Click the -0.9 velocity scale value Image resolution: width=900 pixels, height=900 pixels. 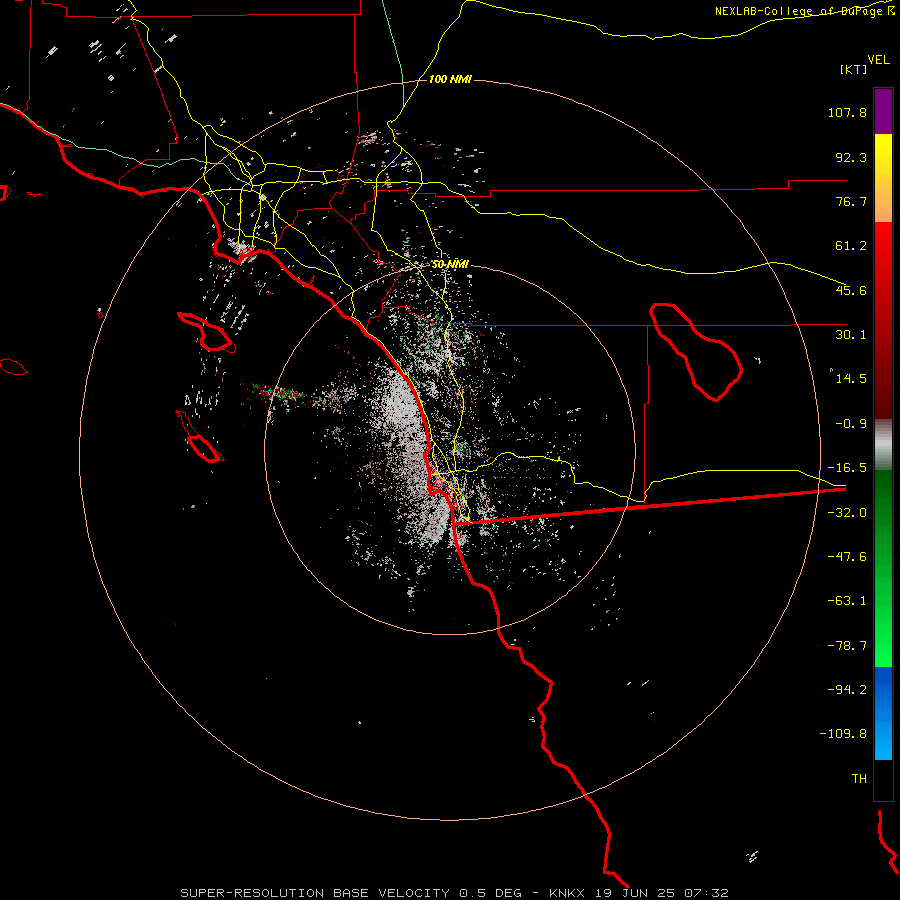point(851,424)
